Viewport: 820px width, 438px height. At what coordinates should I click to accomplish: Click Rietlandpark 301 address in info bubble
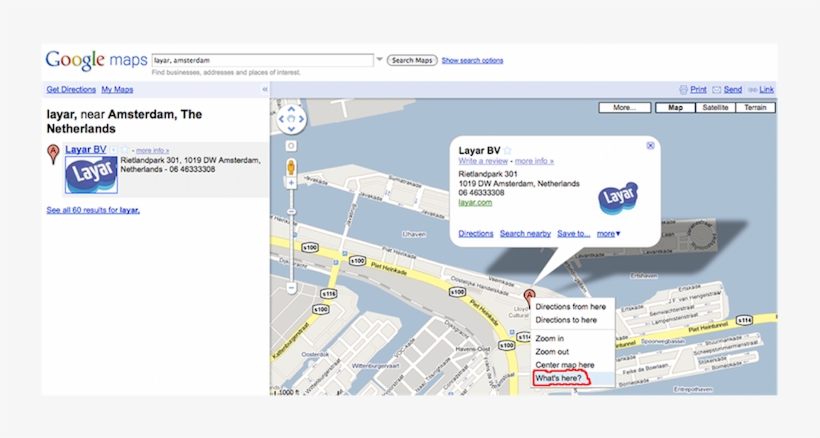[x=488, y=174]
